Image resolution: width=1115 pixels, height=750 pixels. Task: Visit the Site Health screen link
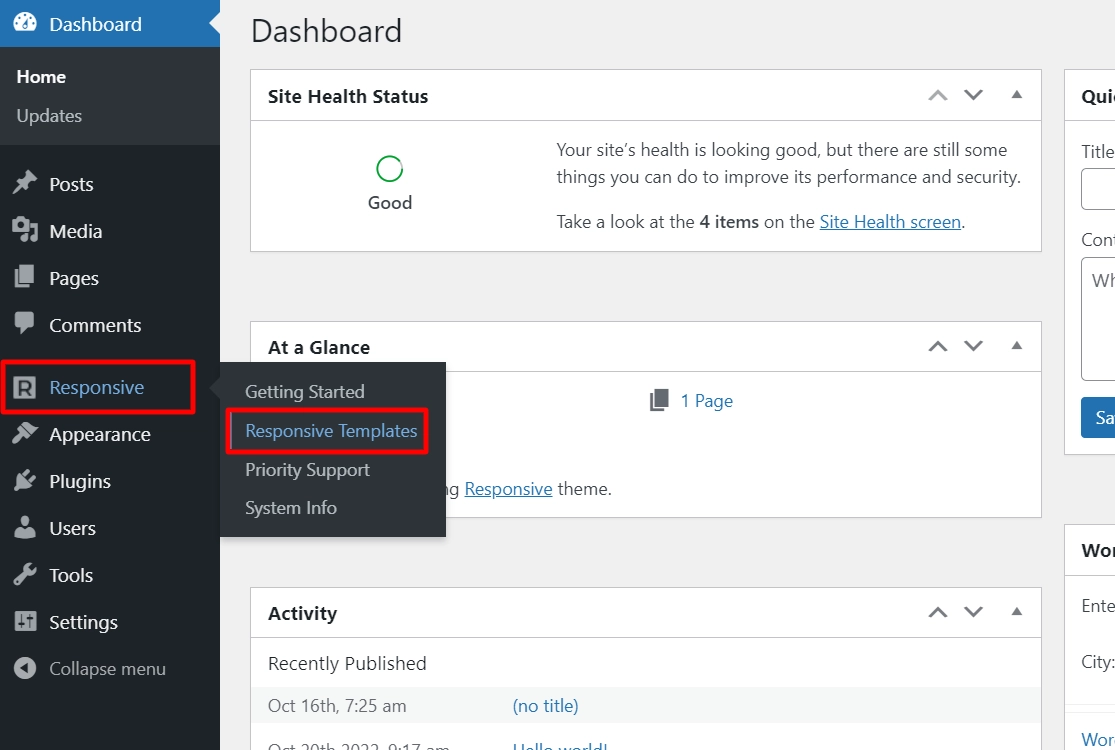click(889, 221)
